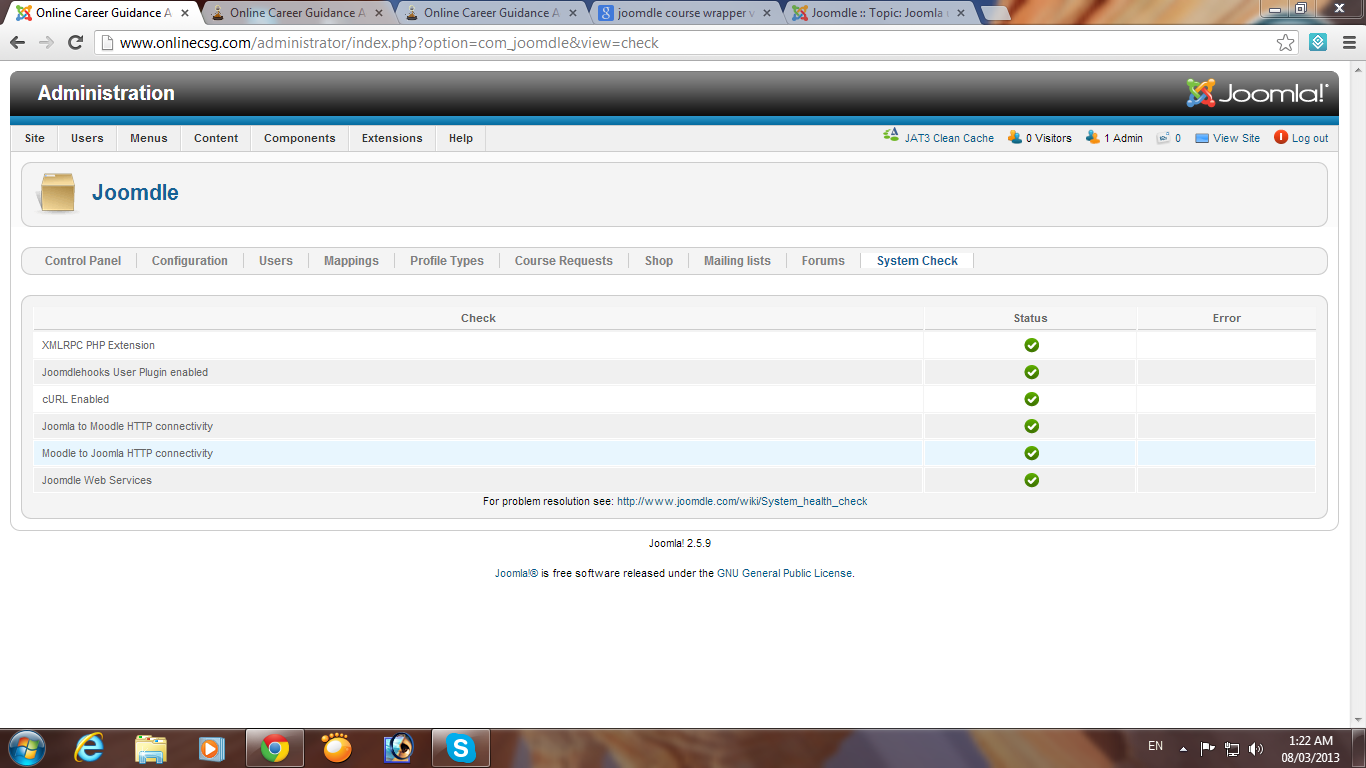Image resolution: width=1366 pixels, height=768 pixels.
Task: Open the Help menu
Action: 461,138
